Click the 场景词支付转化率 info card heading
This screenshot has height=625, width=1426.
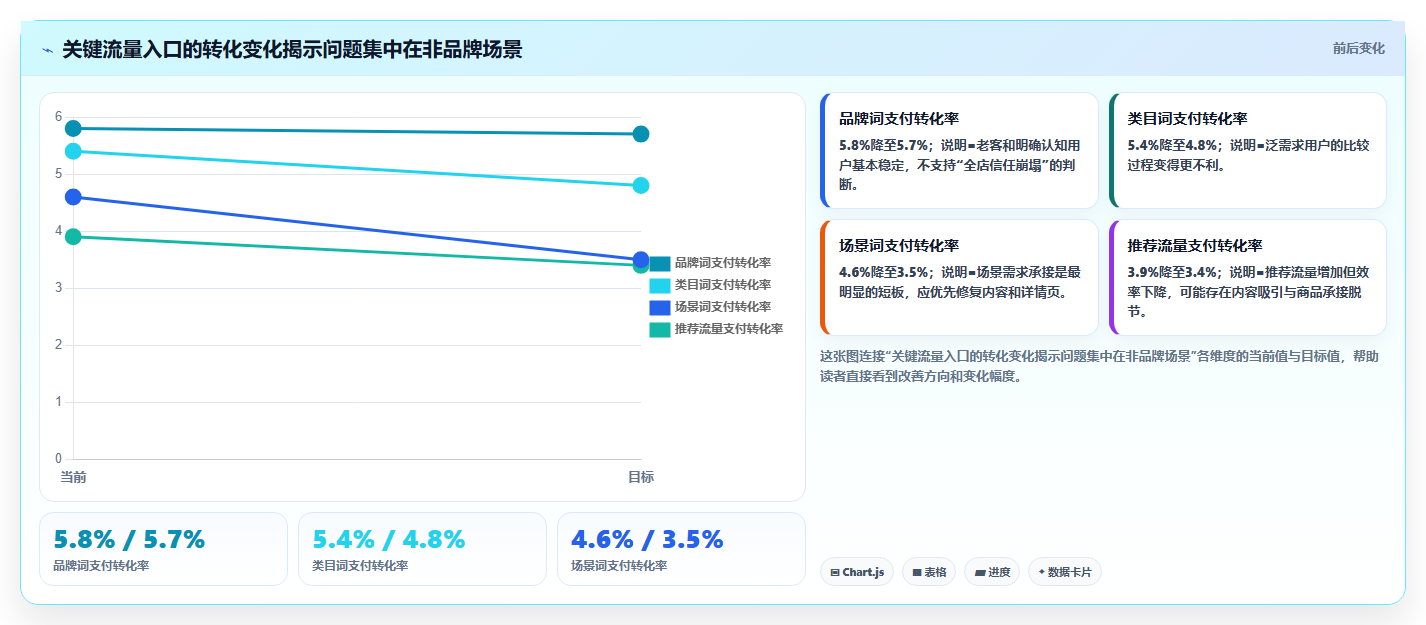click(x=899, y=245)
